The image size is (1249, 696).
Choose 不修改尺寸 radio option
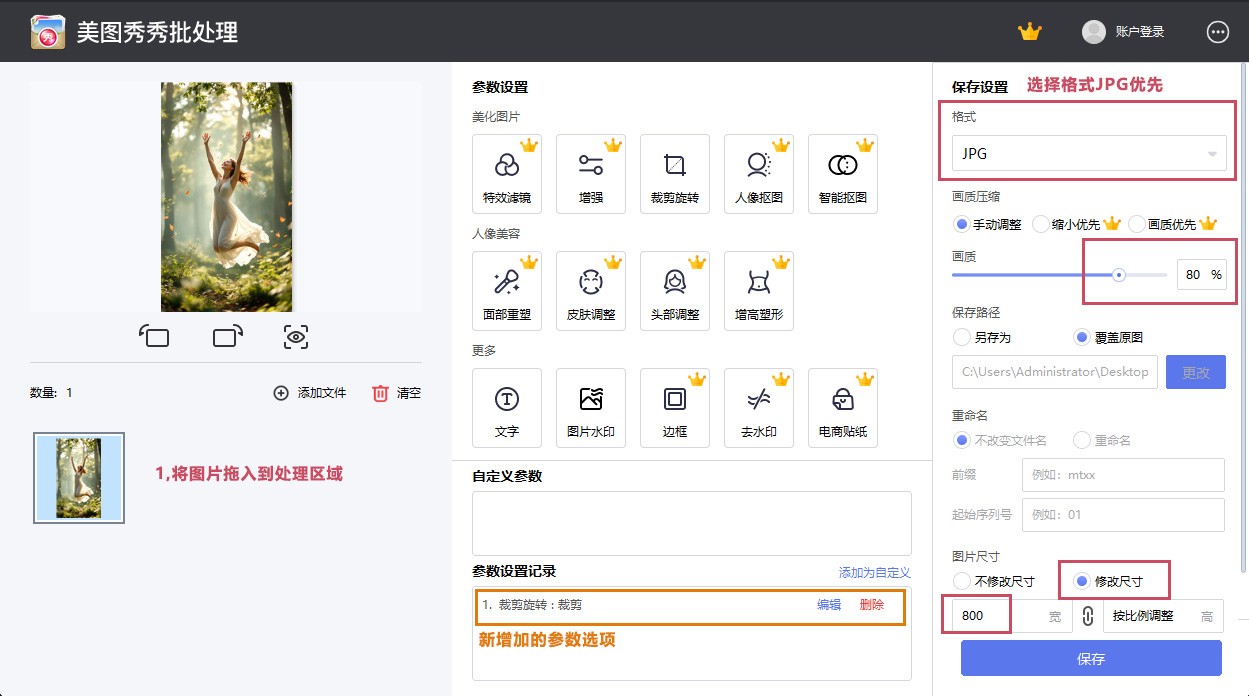pyautogui.click(x=962, y=581)
